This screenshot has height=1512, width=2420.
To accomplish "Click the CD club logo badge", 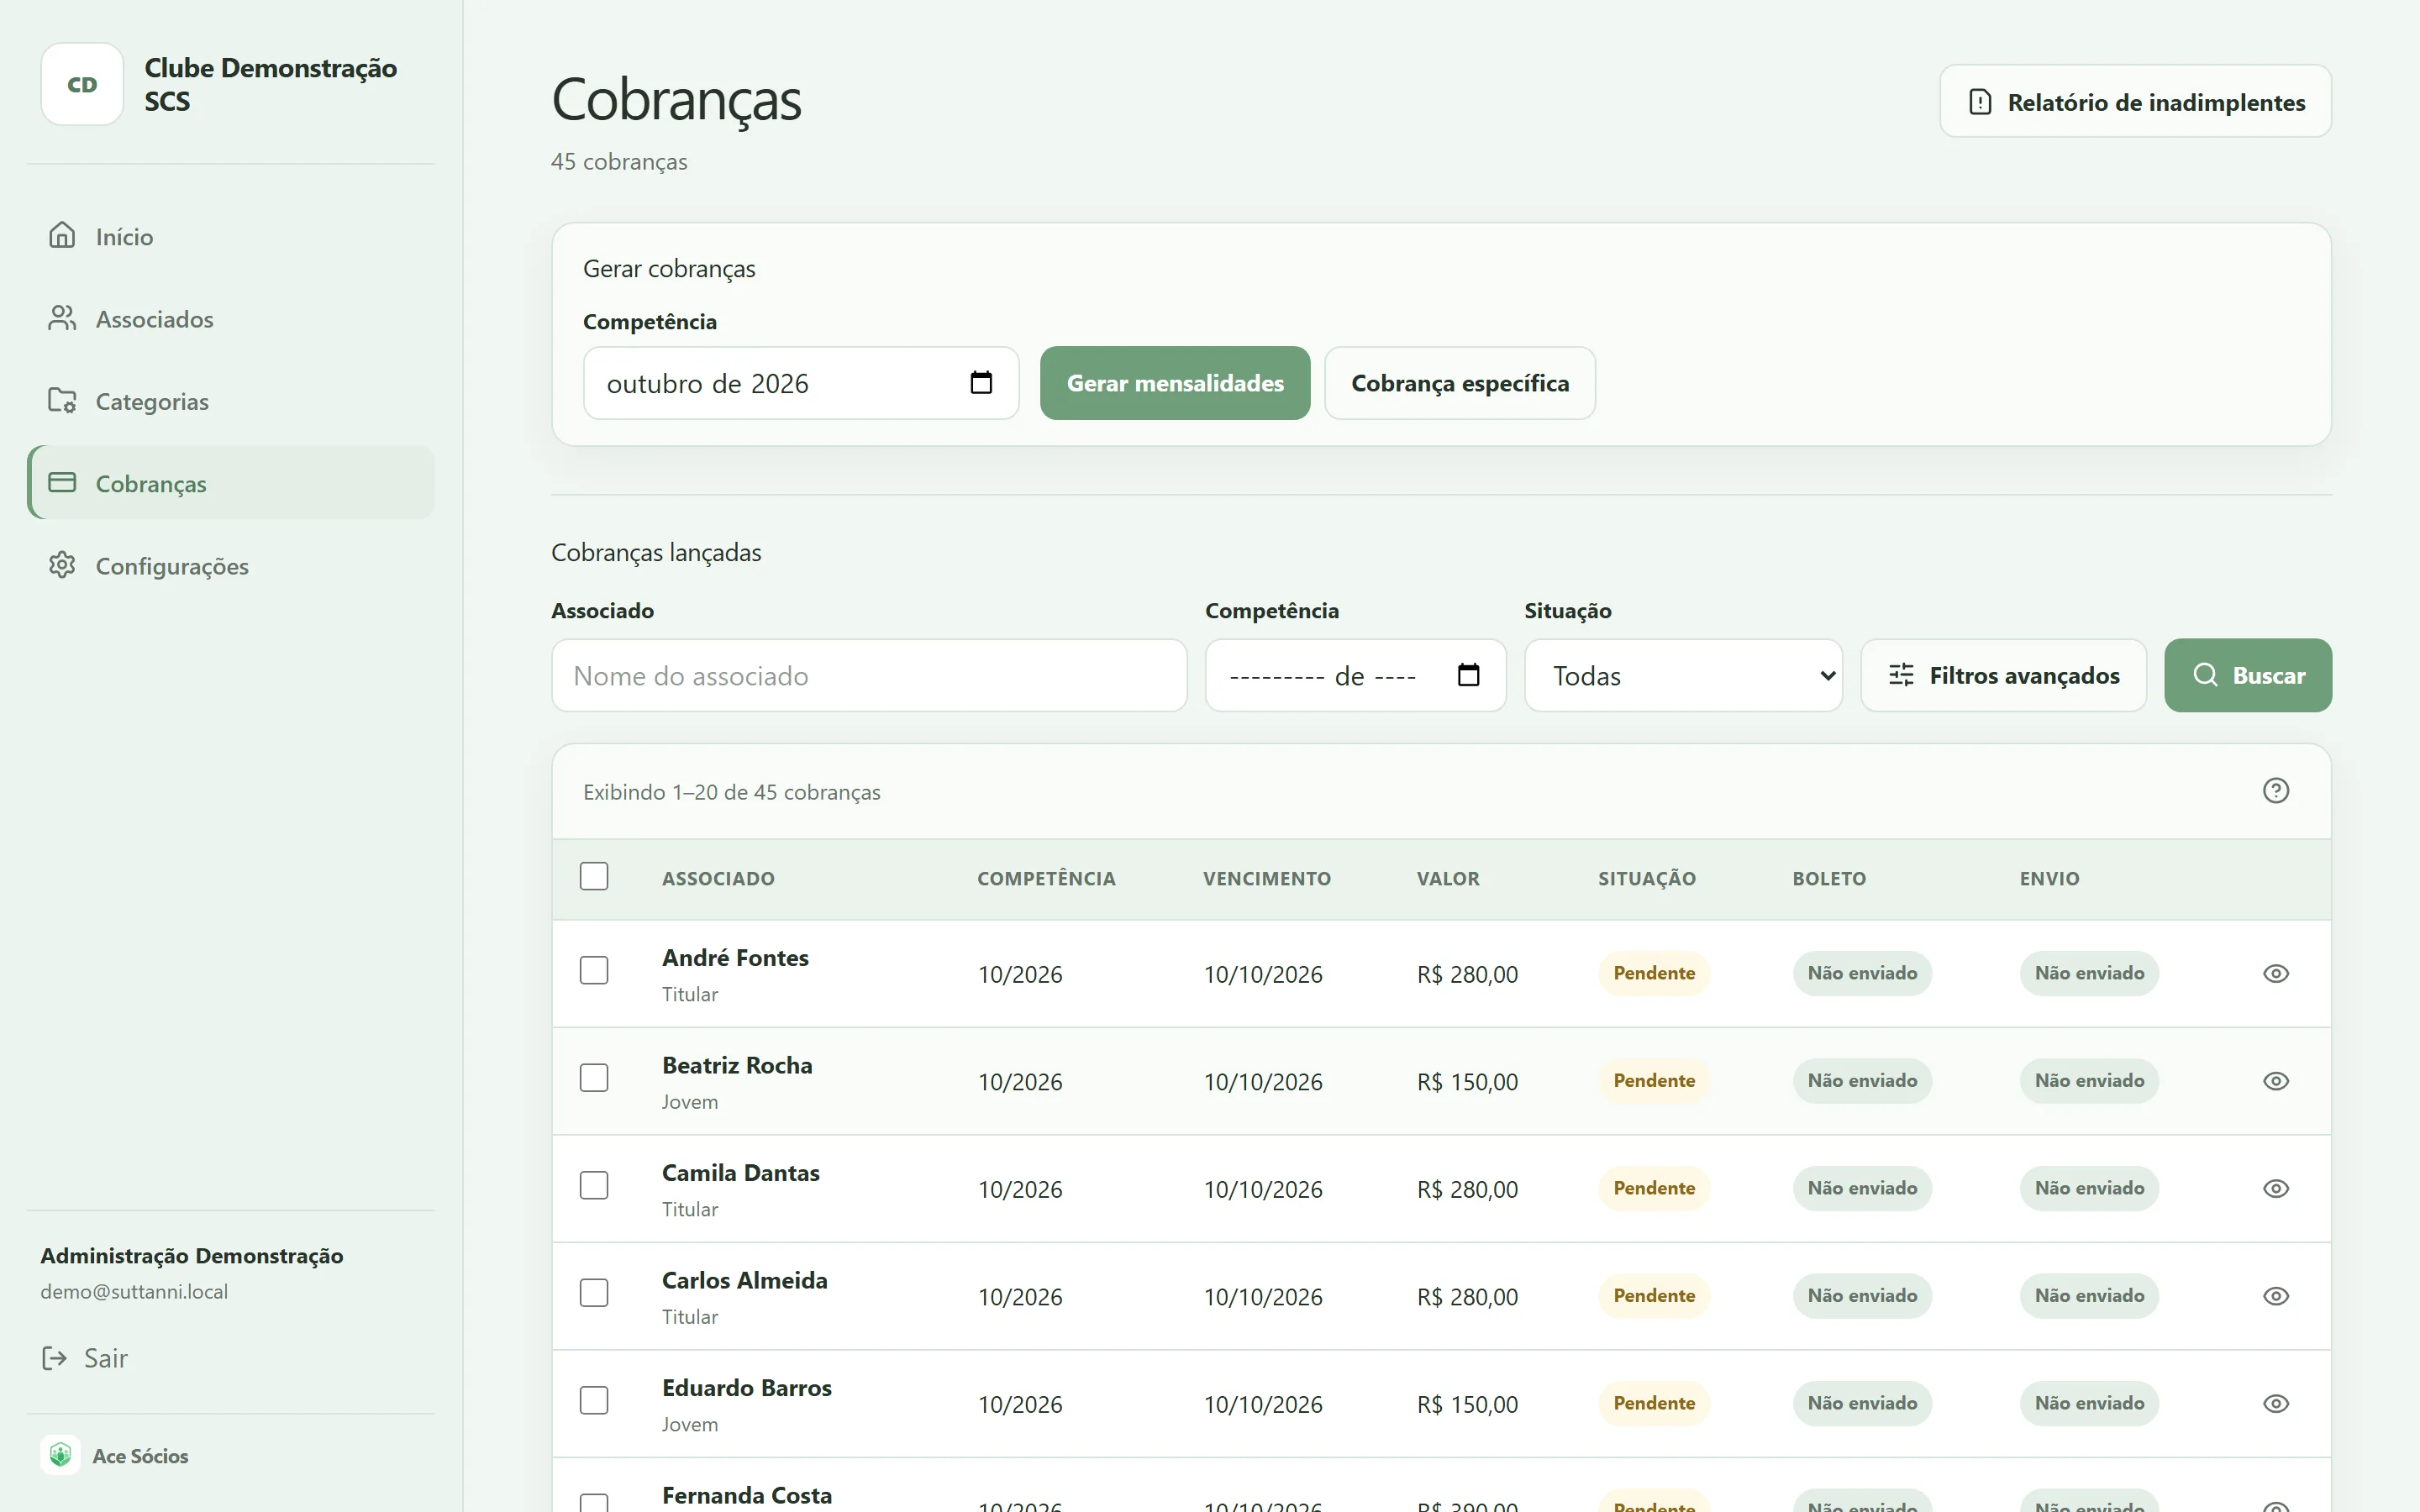I will (x=82, y=84).
